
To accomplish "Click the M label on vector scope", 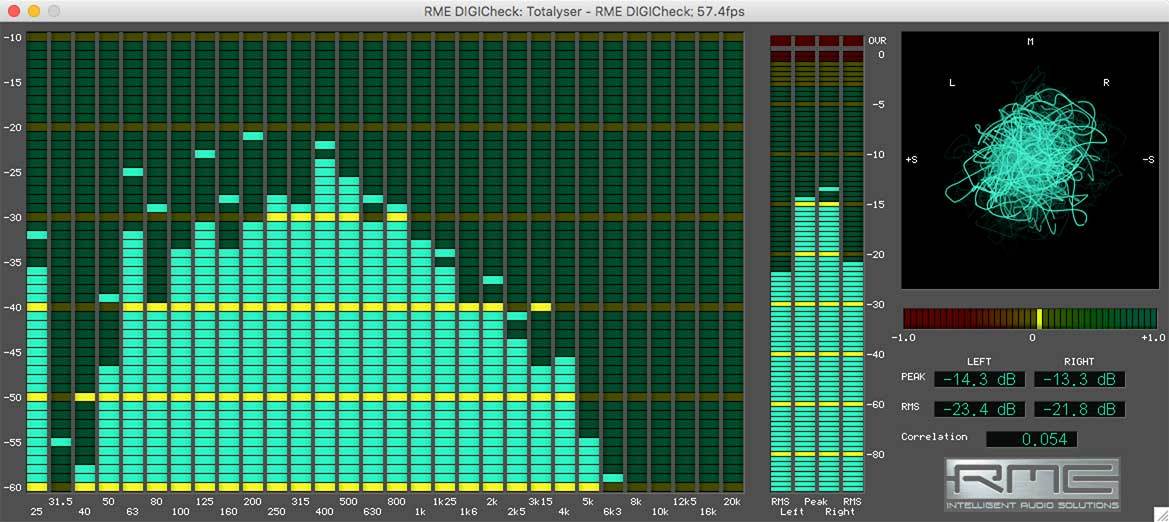I will click(x=1030, y=43).
